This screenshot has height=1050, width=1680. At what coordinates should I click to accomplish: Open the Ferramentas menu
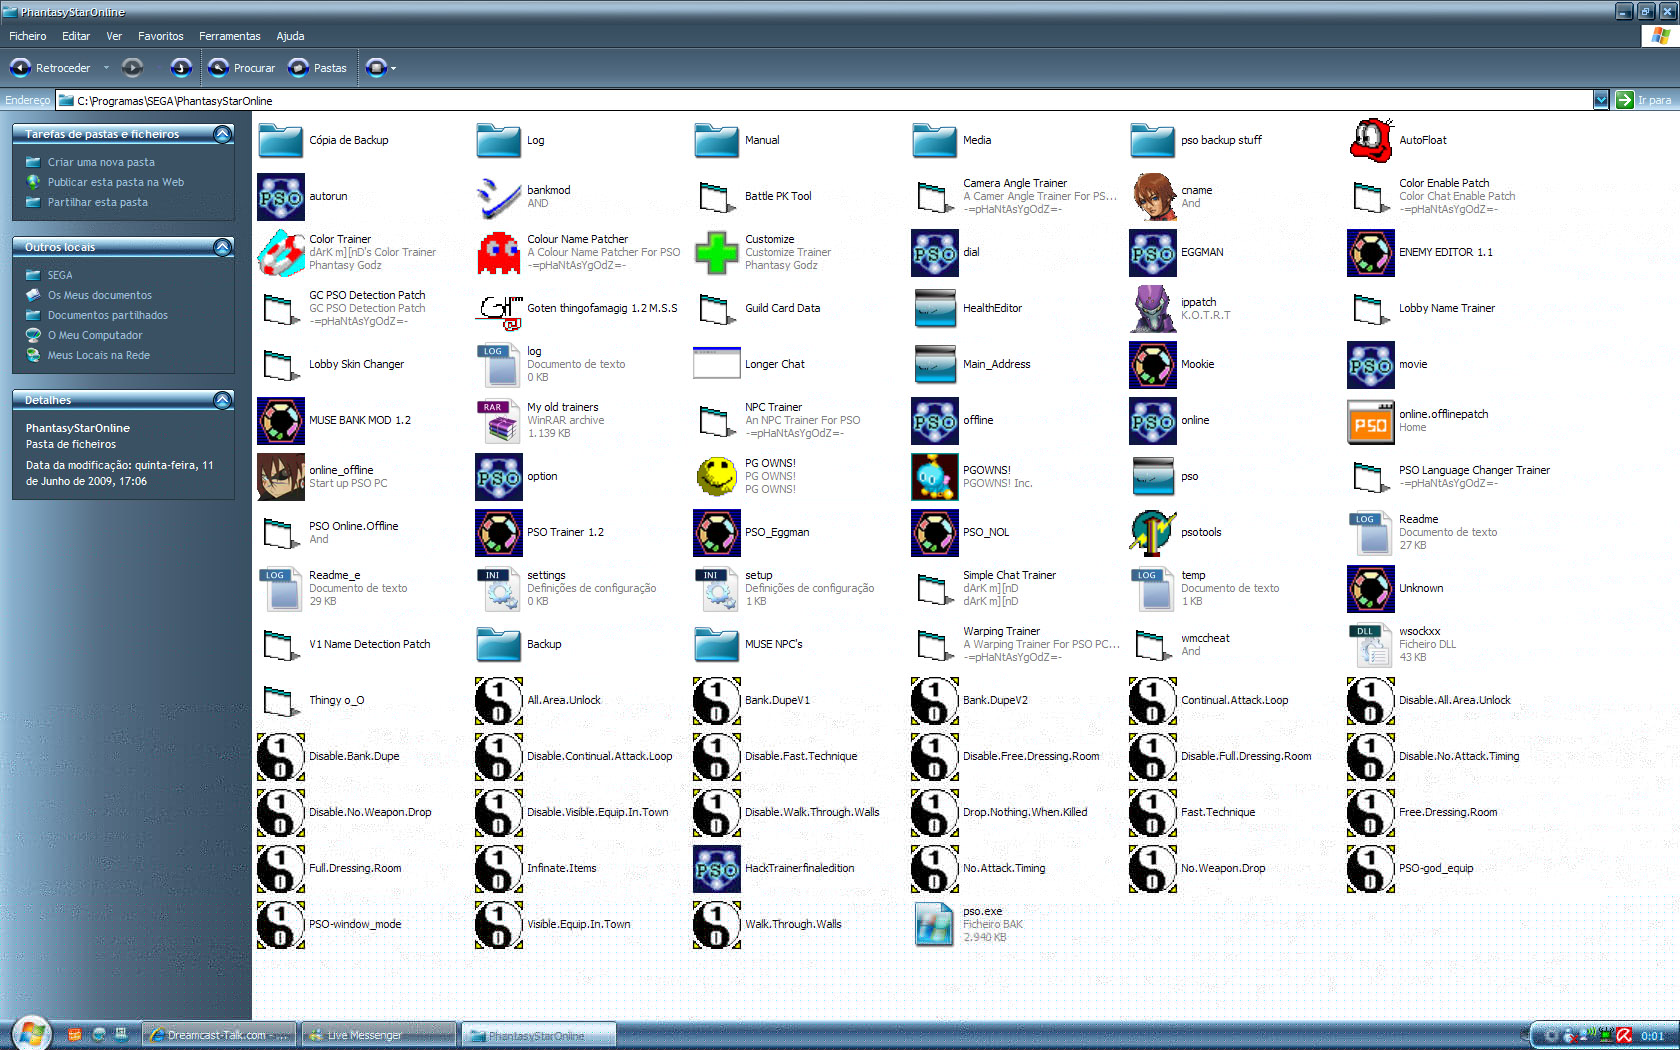pos(230,36)
